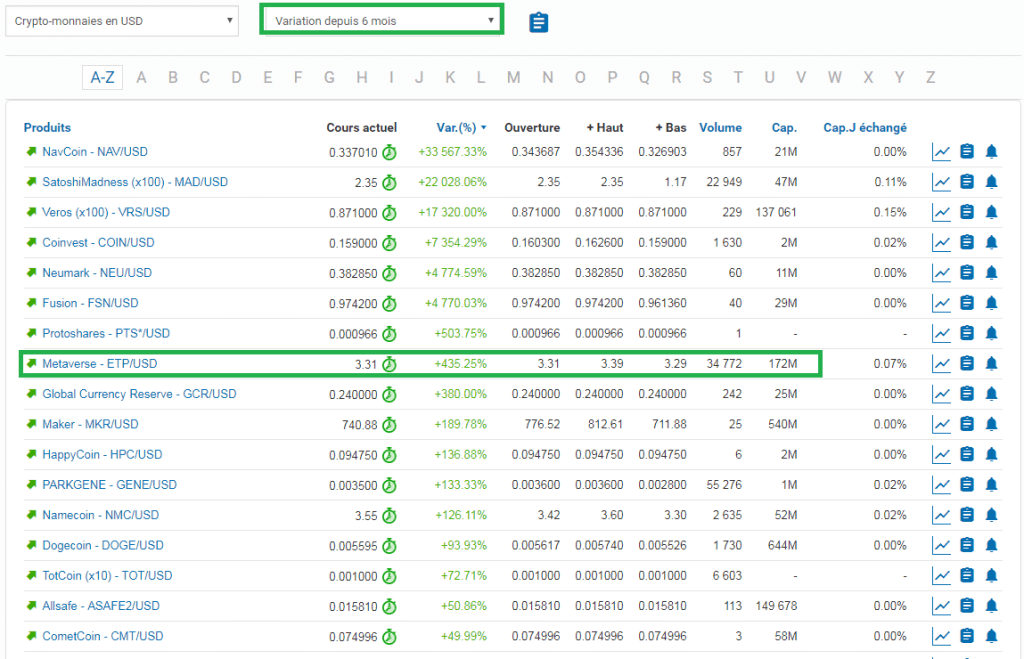
Task: Open the clipboard icon for Allsafe row
Action: click(x=967, y=605)
